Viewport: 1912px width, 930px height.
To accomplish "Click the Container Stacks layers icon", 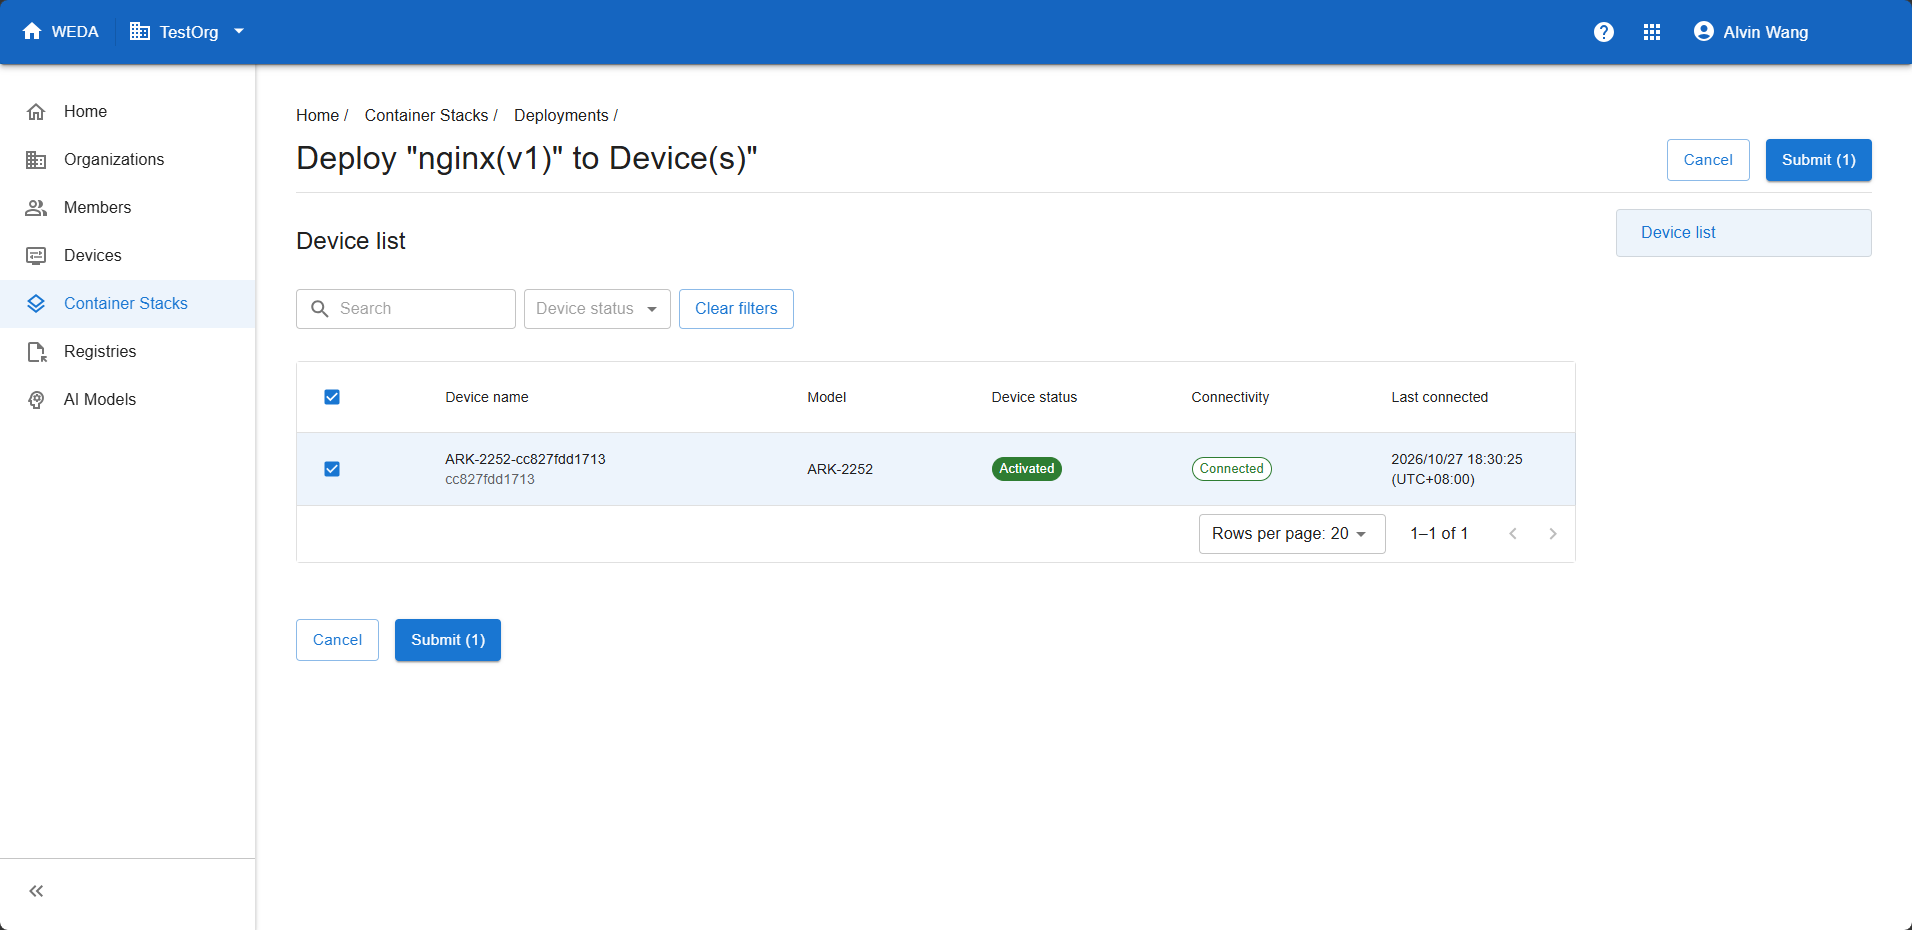I will [x=36, y=304].
